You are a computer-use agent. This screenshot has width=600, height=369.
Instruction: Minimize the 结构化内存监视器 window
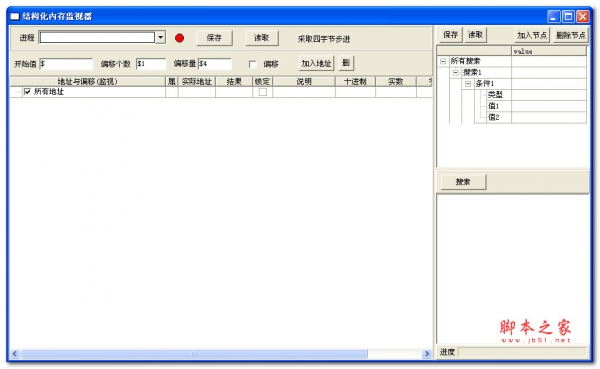pos(553,16)
